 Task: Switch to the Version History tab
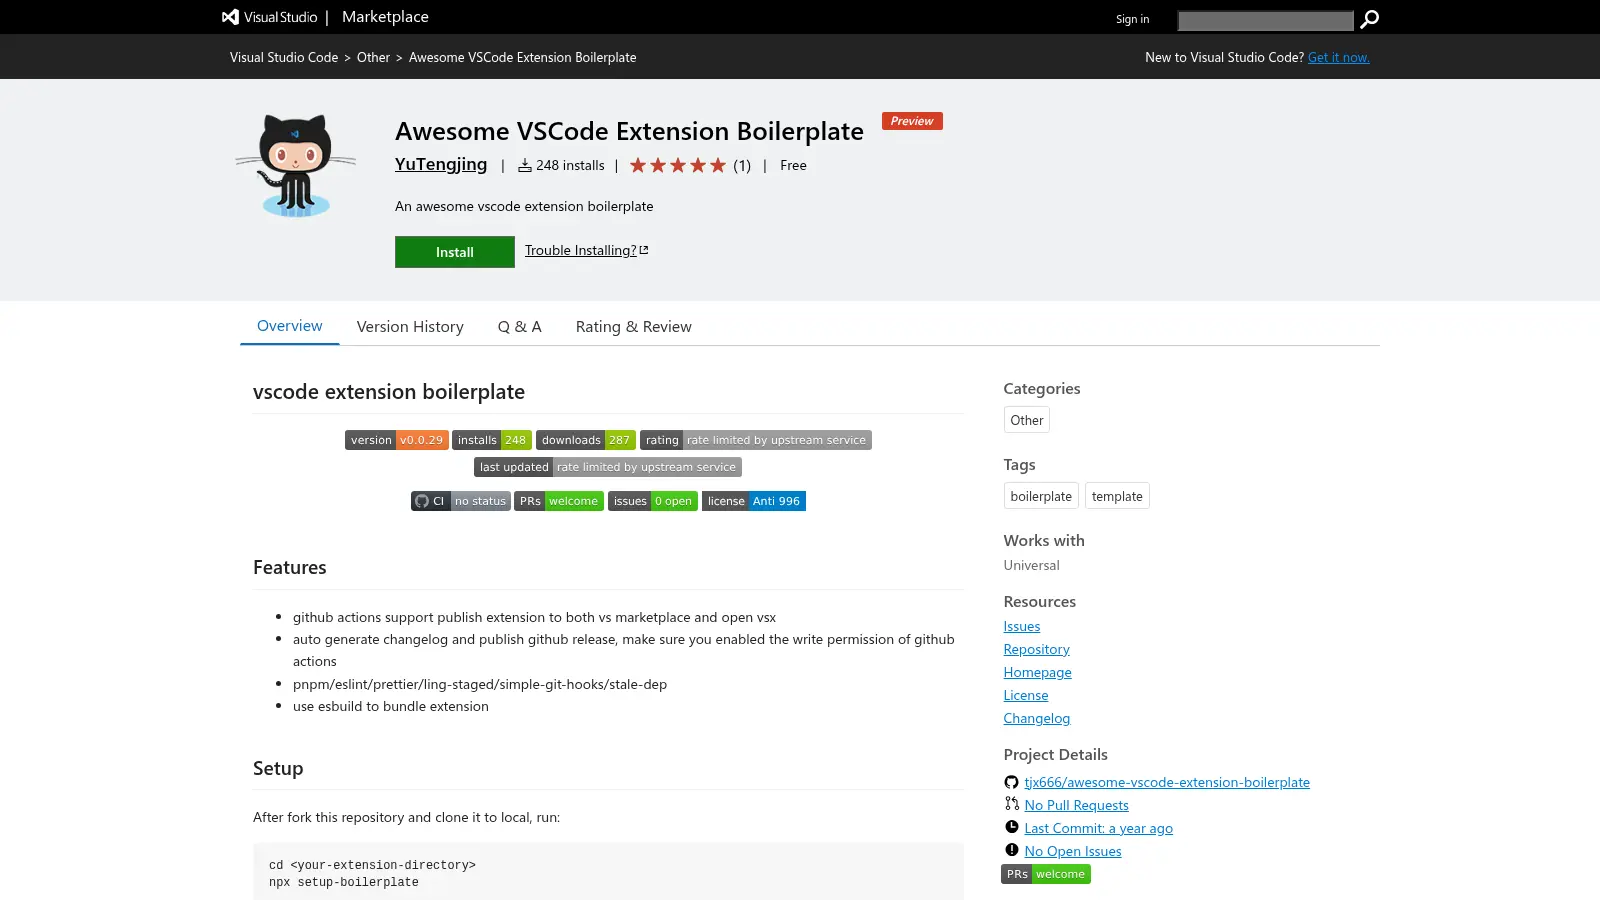click(x=410, y=327)
